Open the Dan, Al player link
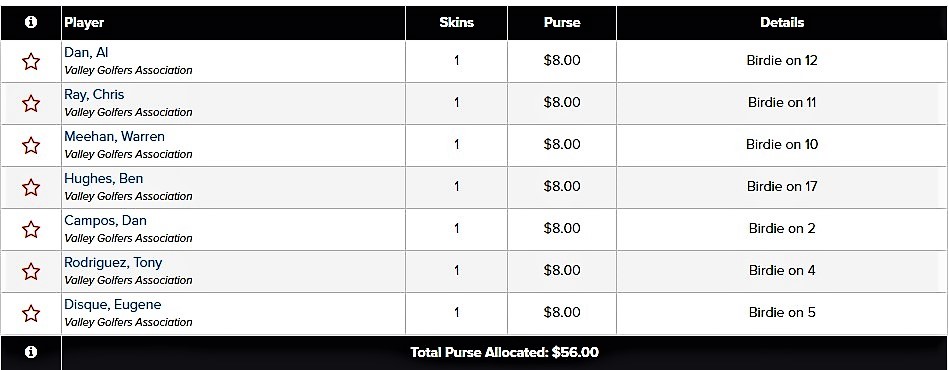The width and height of the screenshot is (949, 370). click(x=87, y=53)
